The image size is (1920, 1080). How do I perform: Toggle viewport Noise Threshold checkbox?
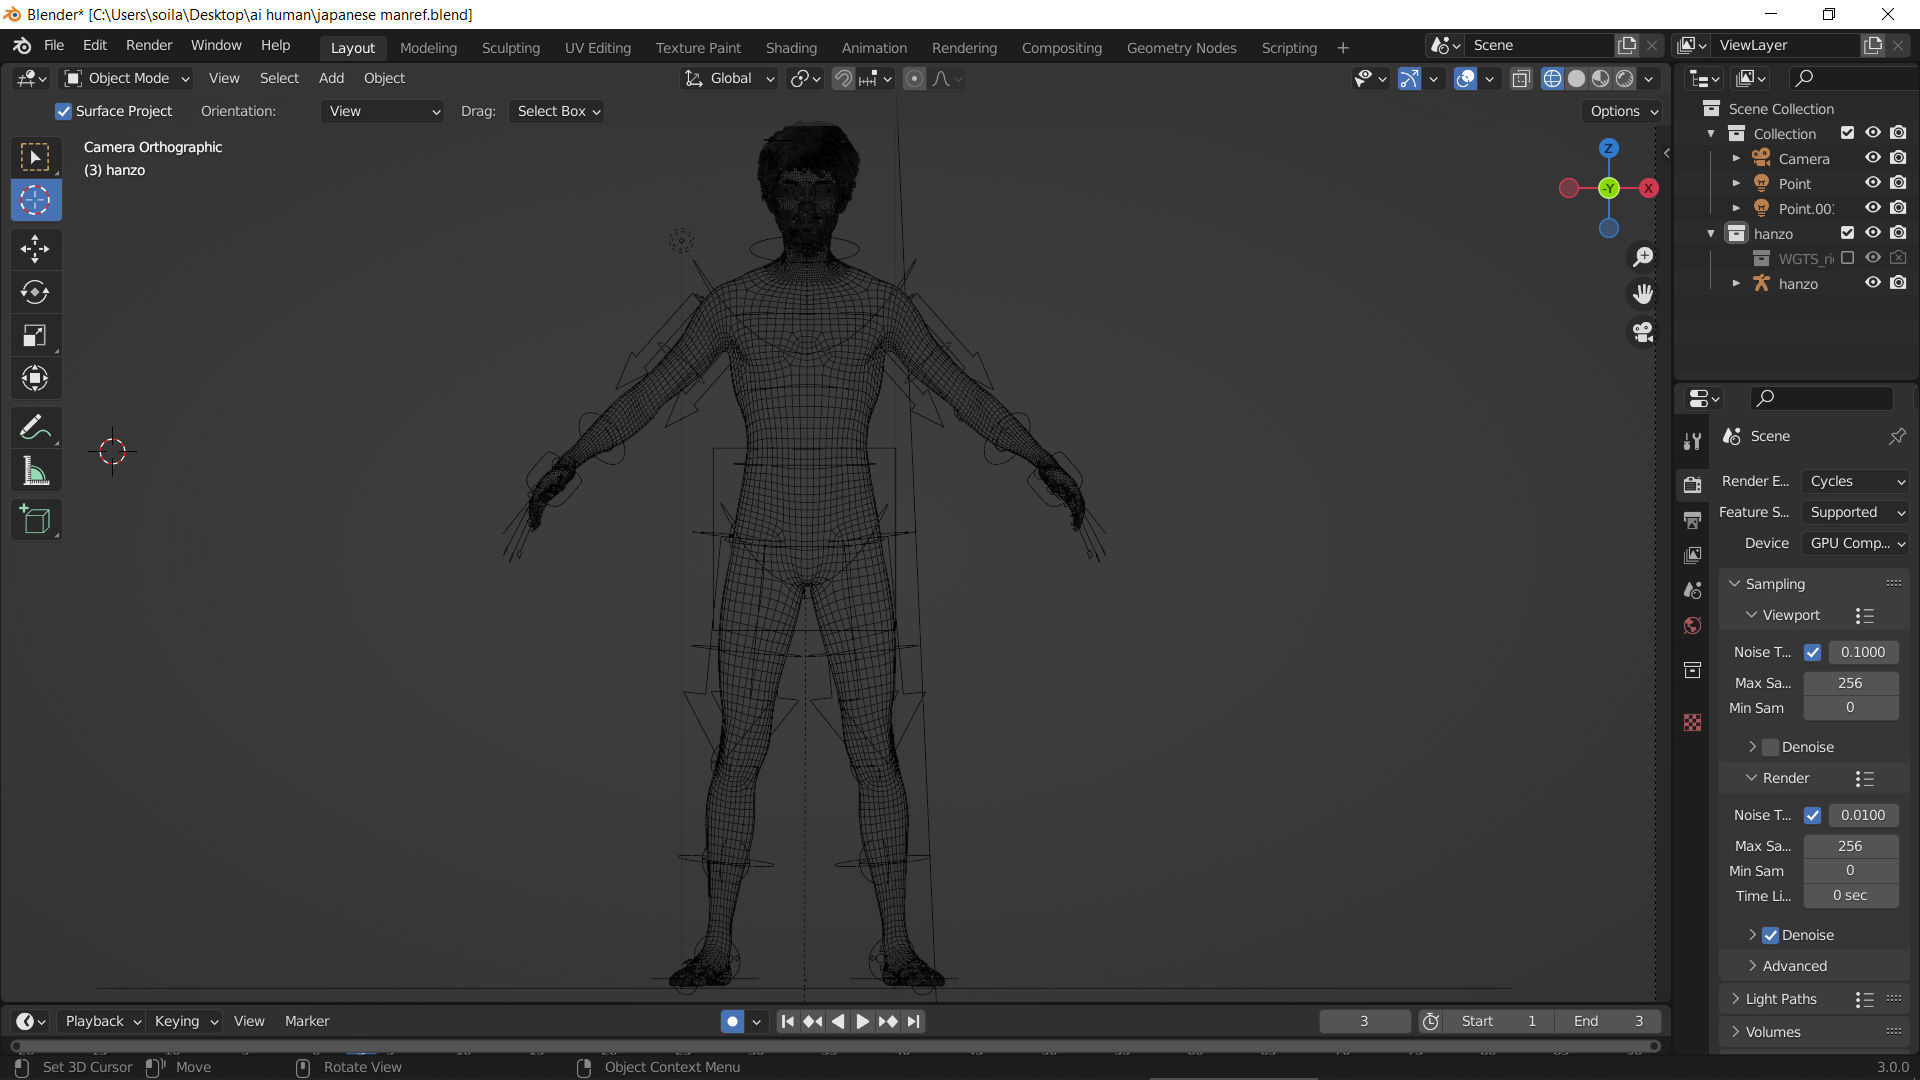coord(1812,652)
